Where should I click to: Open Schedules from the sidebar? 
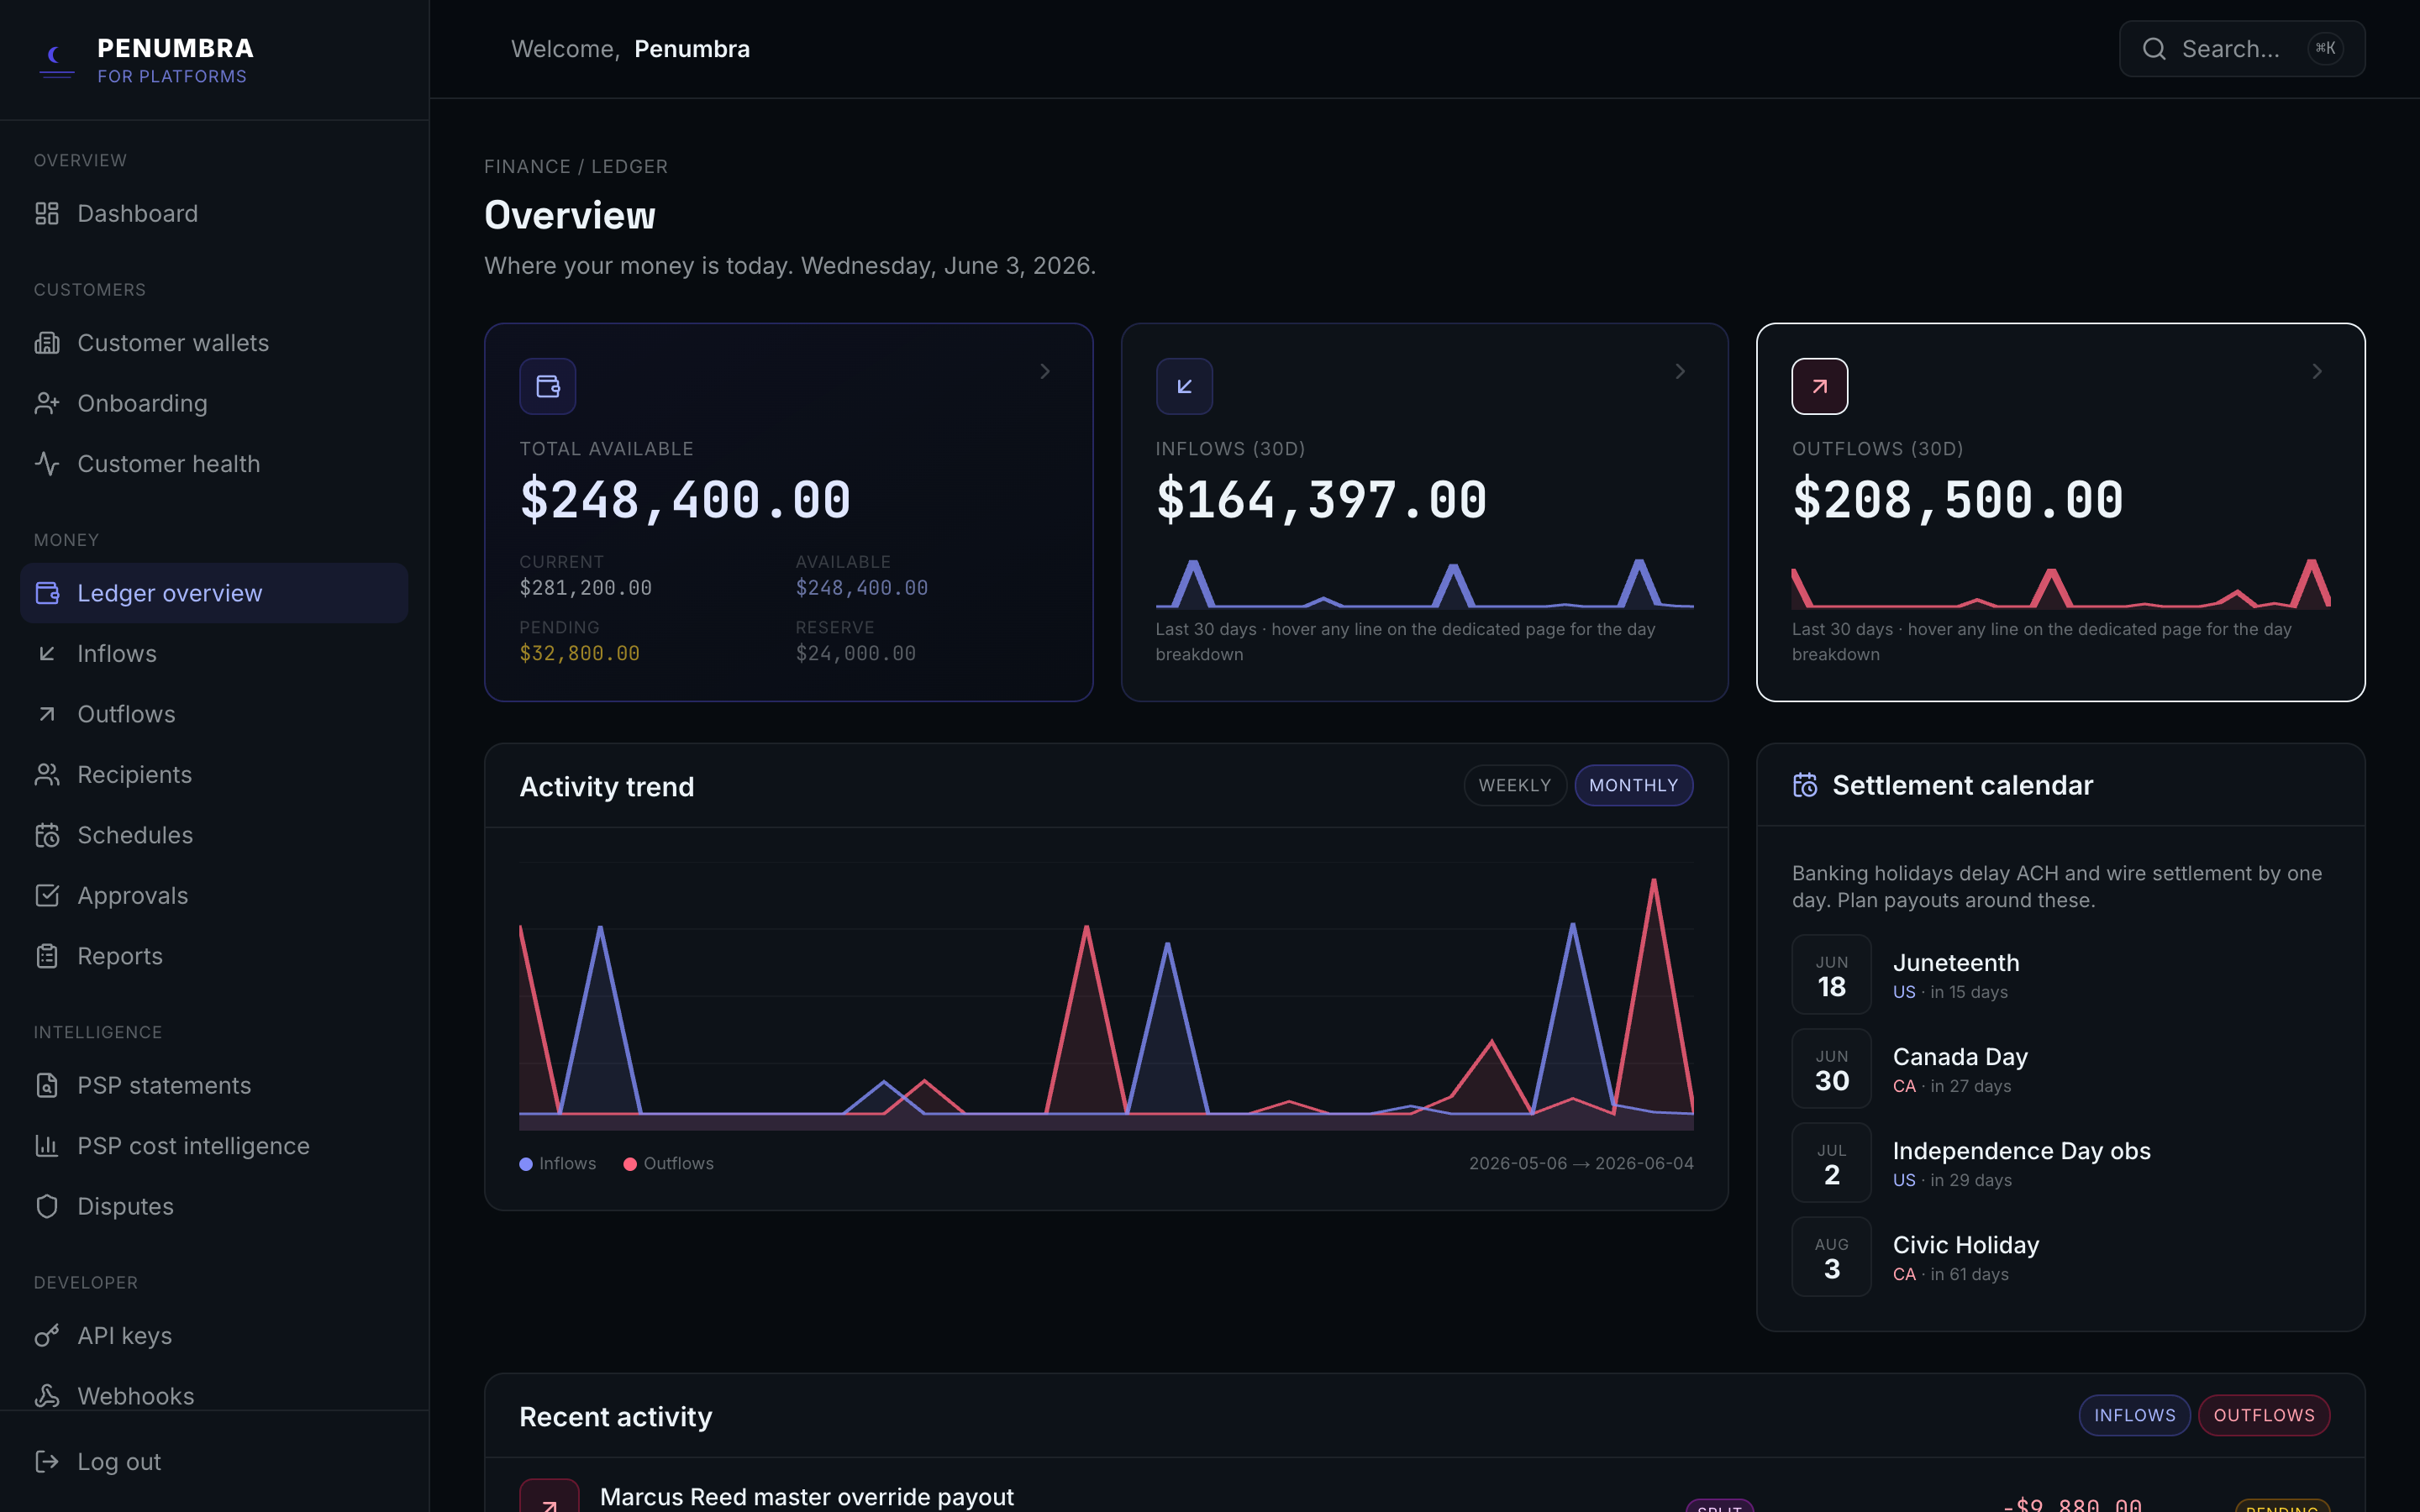214,835
